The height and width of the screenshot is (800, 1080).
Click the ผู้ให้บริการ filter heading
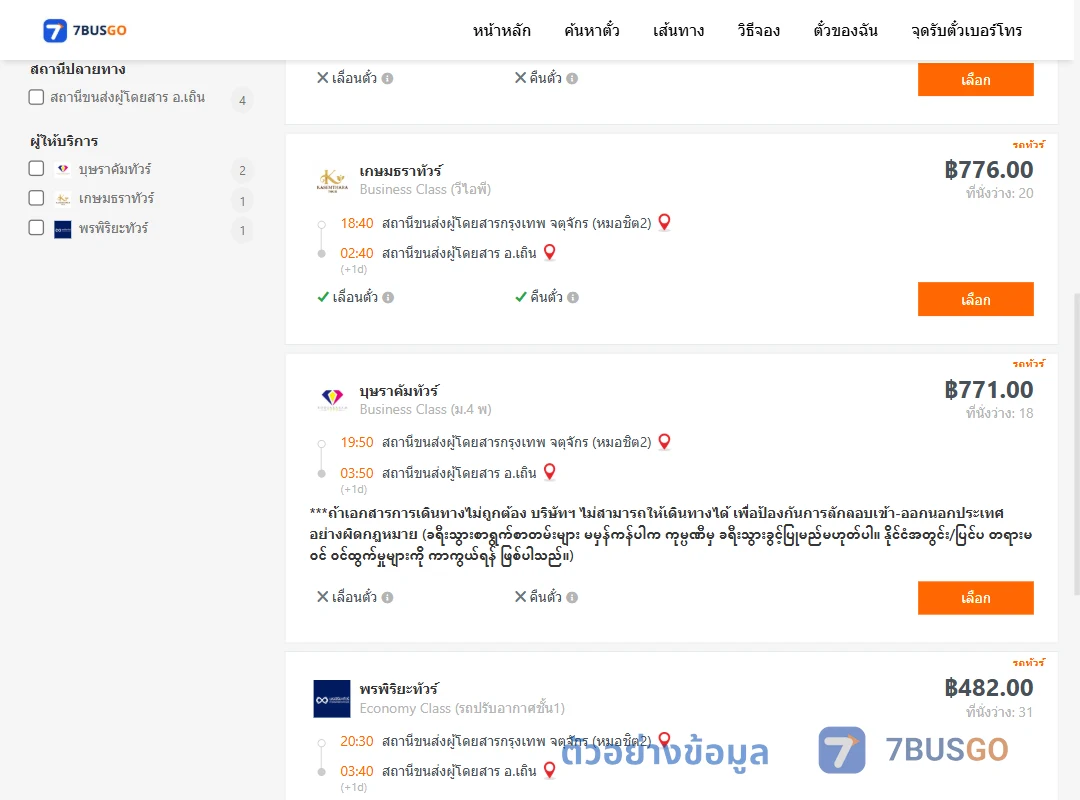(x=64, y=141)
